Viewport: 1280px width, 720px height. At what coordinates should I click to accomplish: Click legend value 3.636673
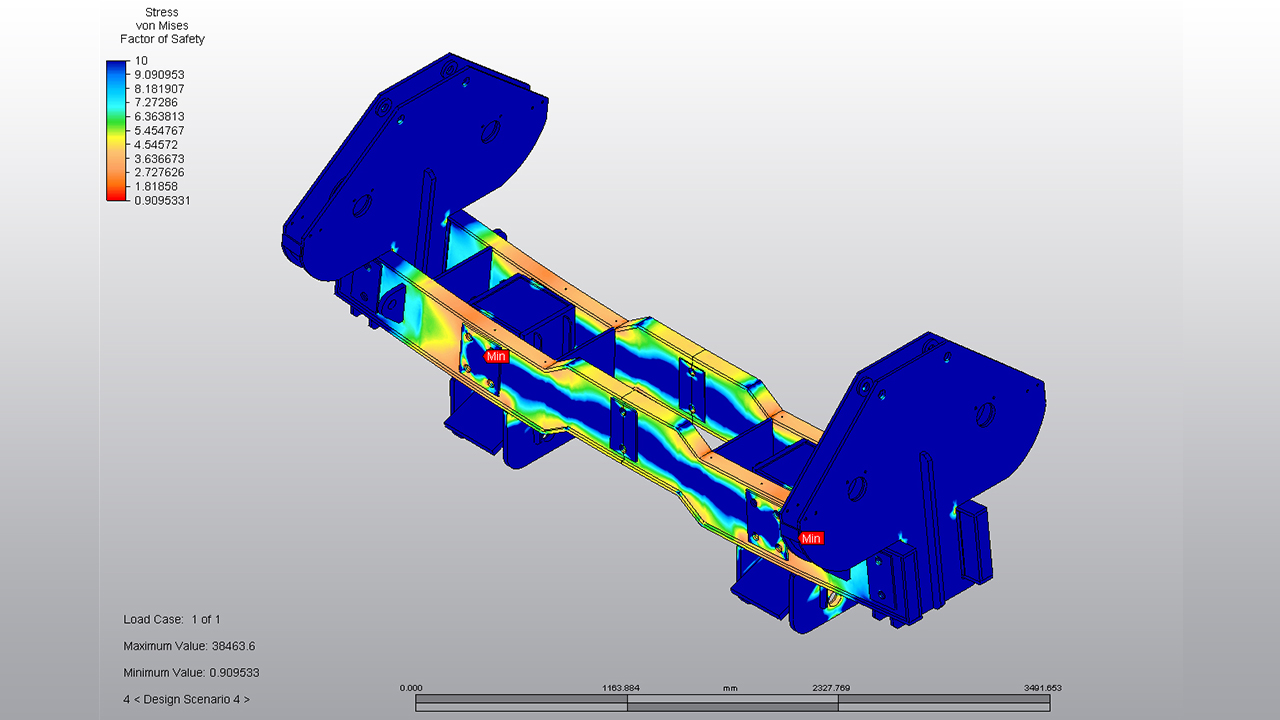160,158
